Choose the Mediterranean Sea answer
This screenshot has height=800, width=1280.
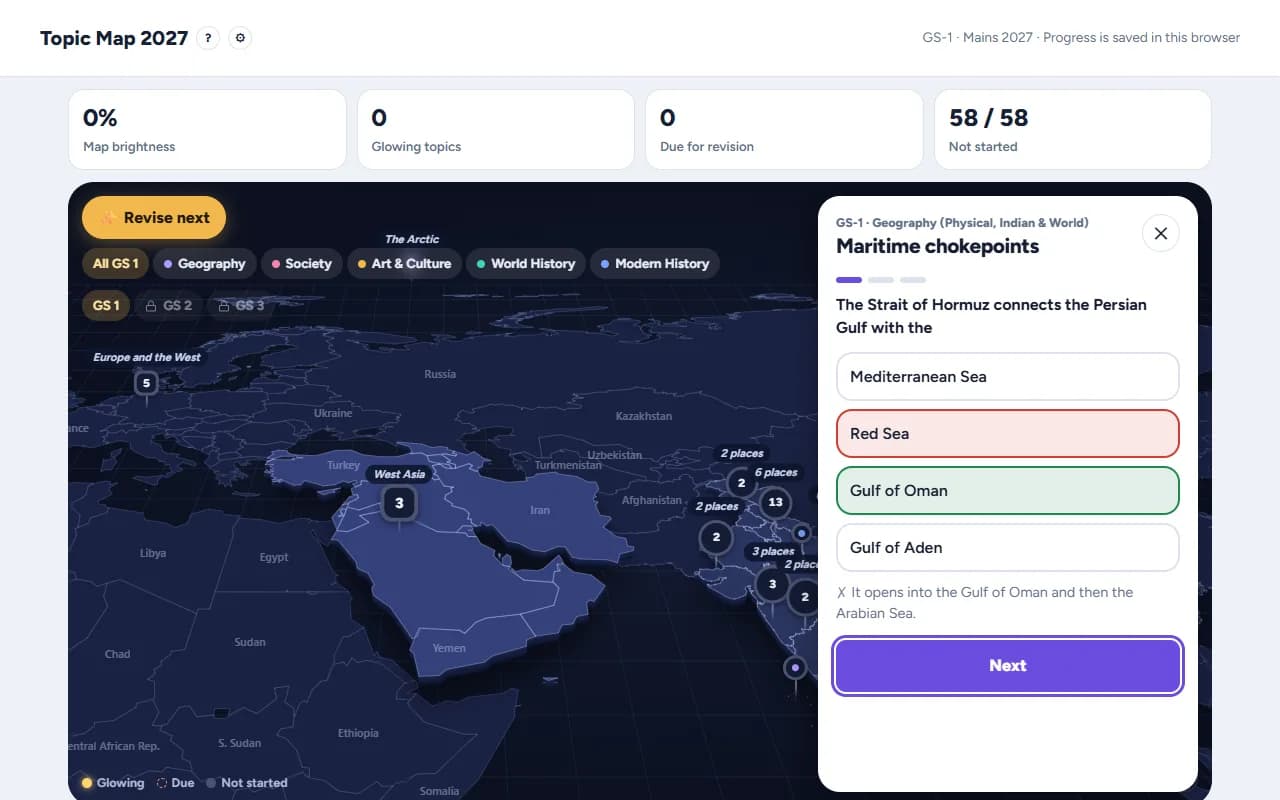(x=1007, y=377)
